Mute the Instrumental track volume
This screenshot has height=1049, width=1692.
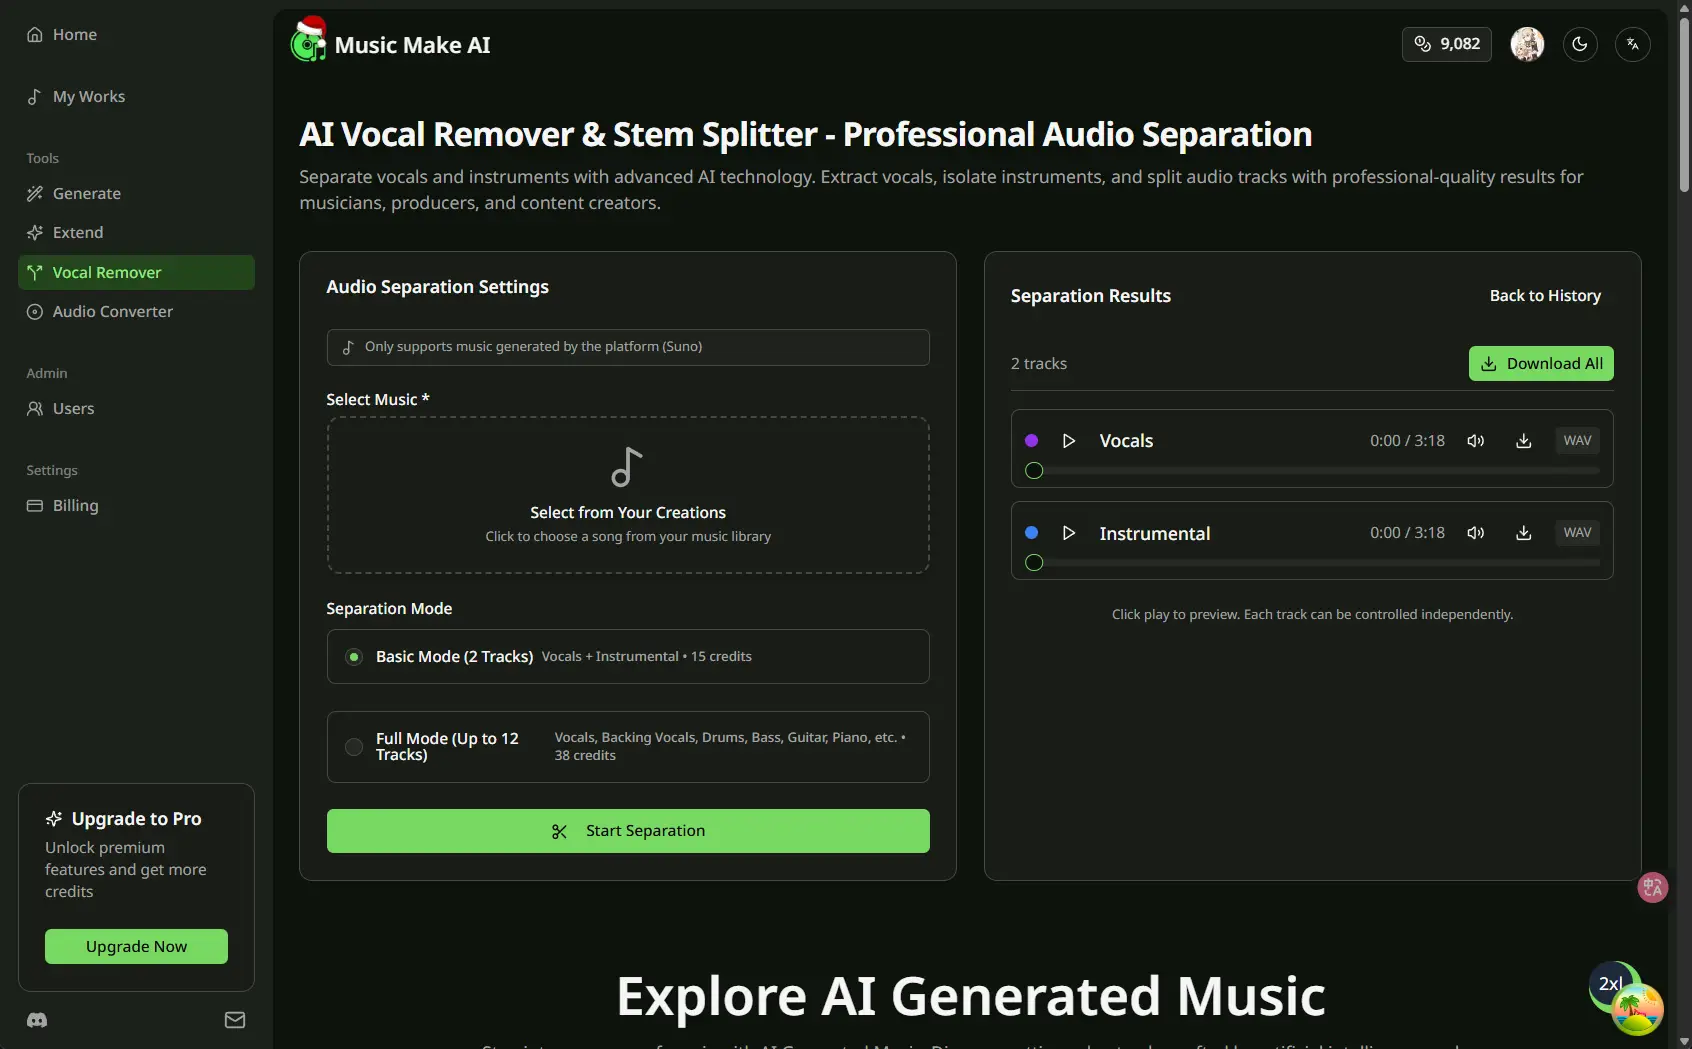point(1475,533)
